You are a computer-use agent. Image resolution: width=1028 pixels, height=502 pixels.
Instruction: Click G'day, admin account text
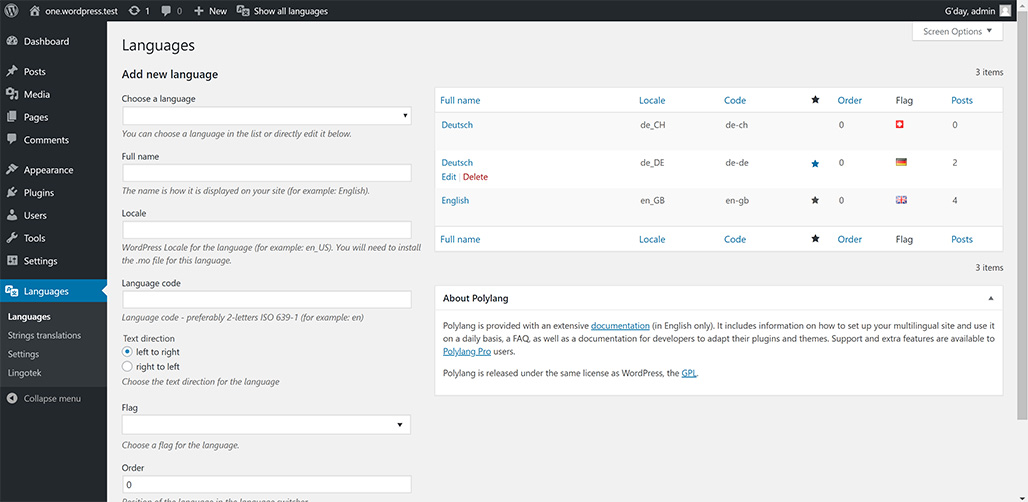(x=968, y=10)
